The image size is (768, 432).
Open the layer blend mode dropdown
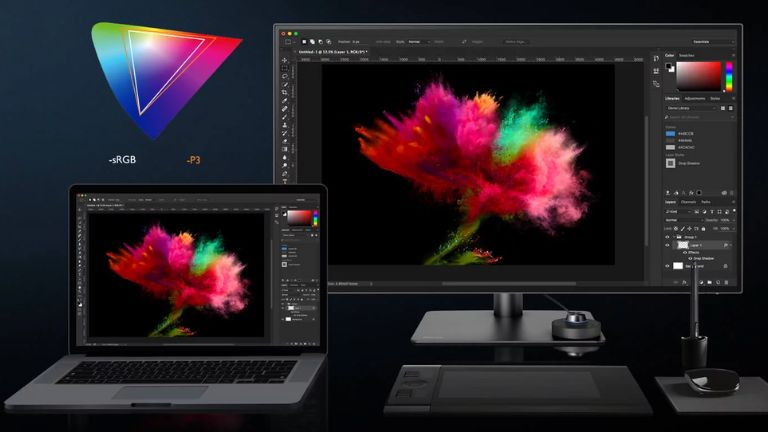685,220
